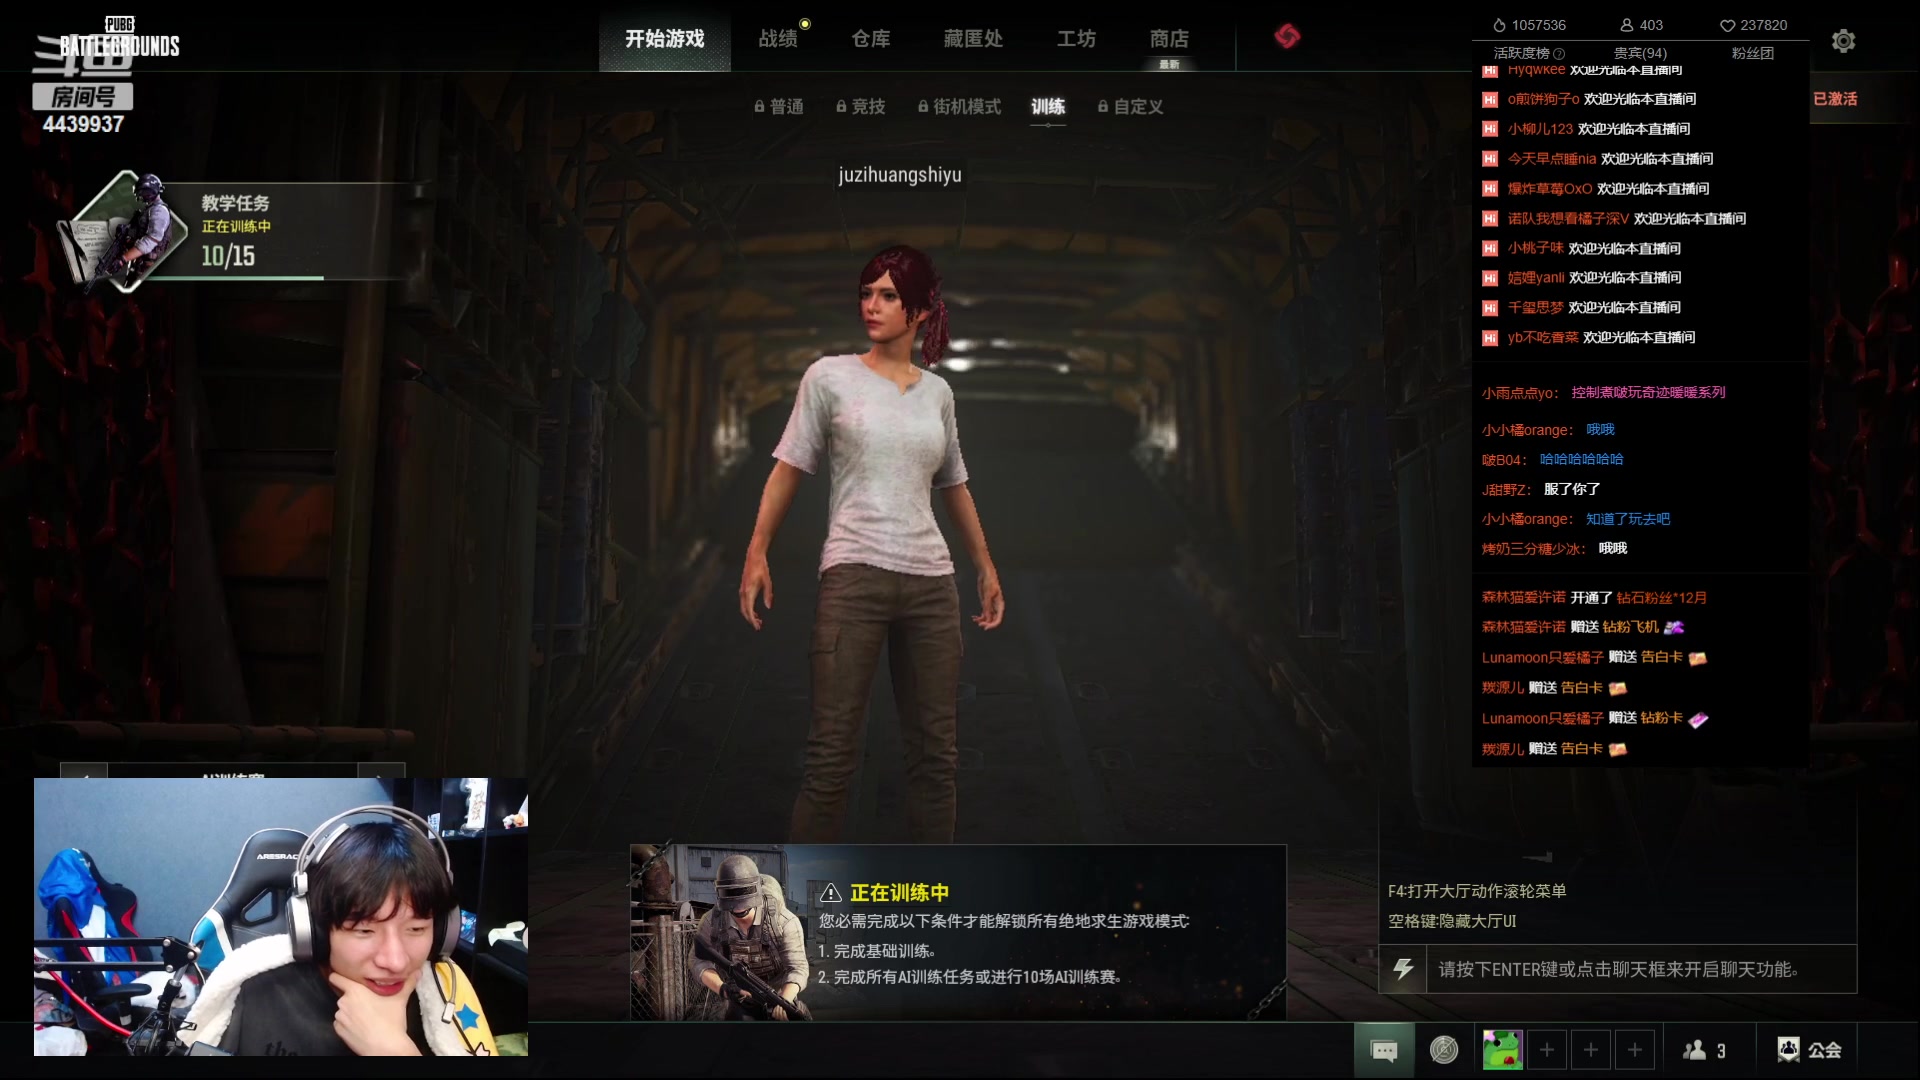The image size is (1920, 1080).
Task: Toggle the radar icon in bottom bar
Action: (1444, 1050)
